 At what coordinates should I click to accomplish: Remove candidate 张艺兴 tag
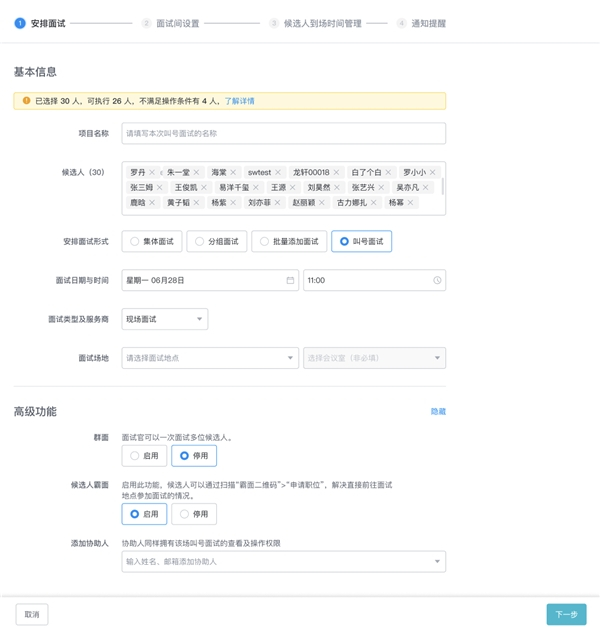[381, 187]
